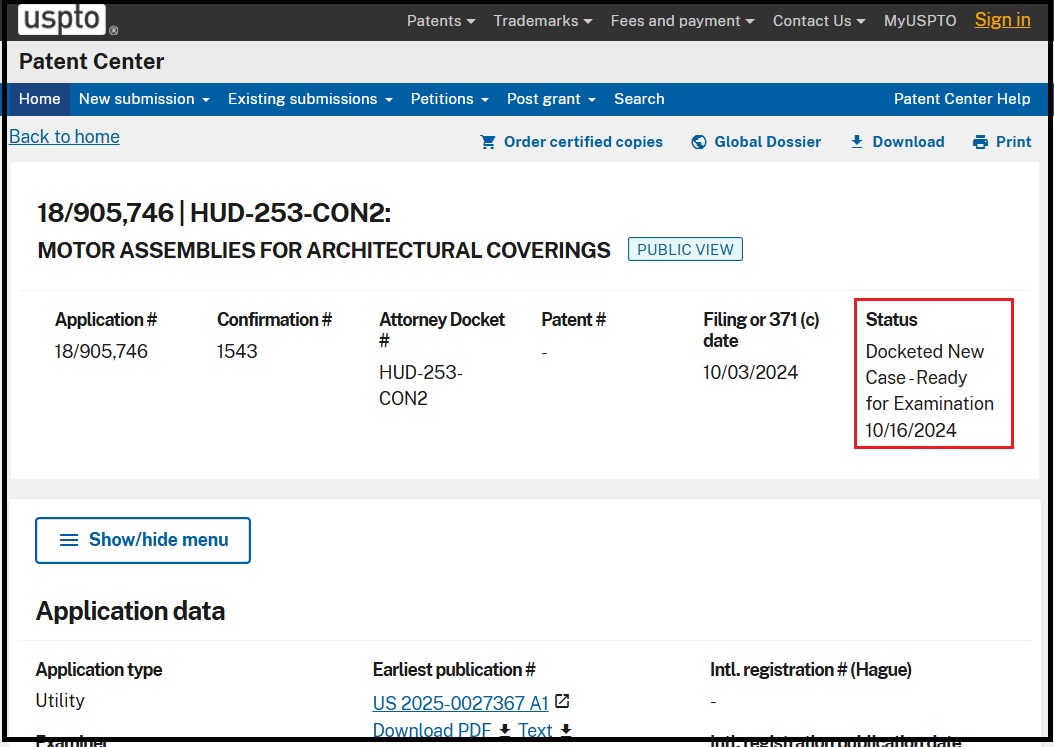Open the Global Dossier link

pos(768,142)
